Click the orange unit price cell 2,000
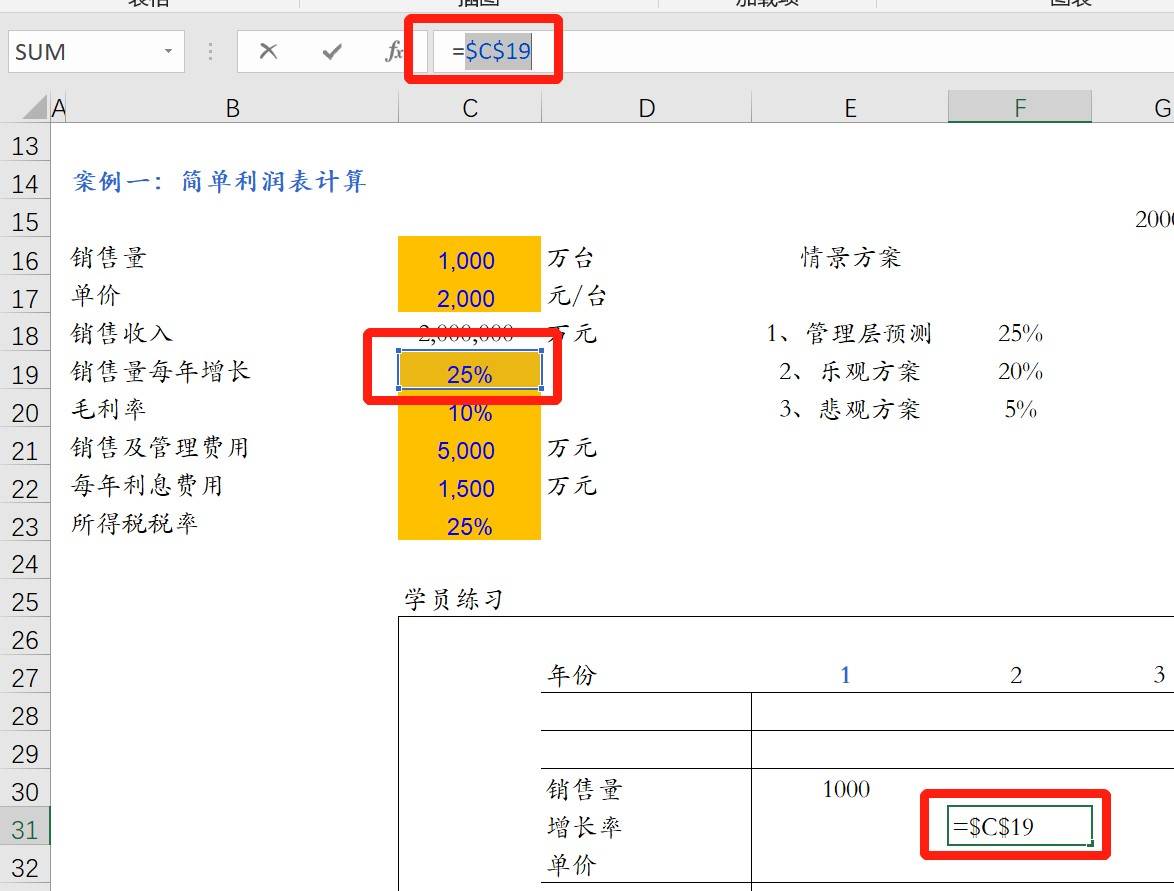This screenshot has width=1174, height=891. tap(468, 298)
